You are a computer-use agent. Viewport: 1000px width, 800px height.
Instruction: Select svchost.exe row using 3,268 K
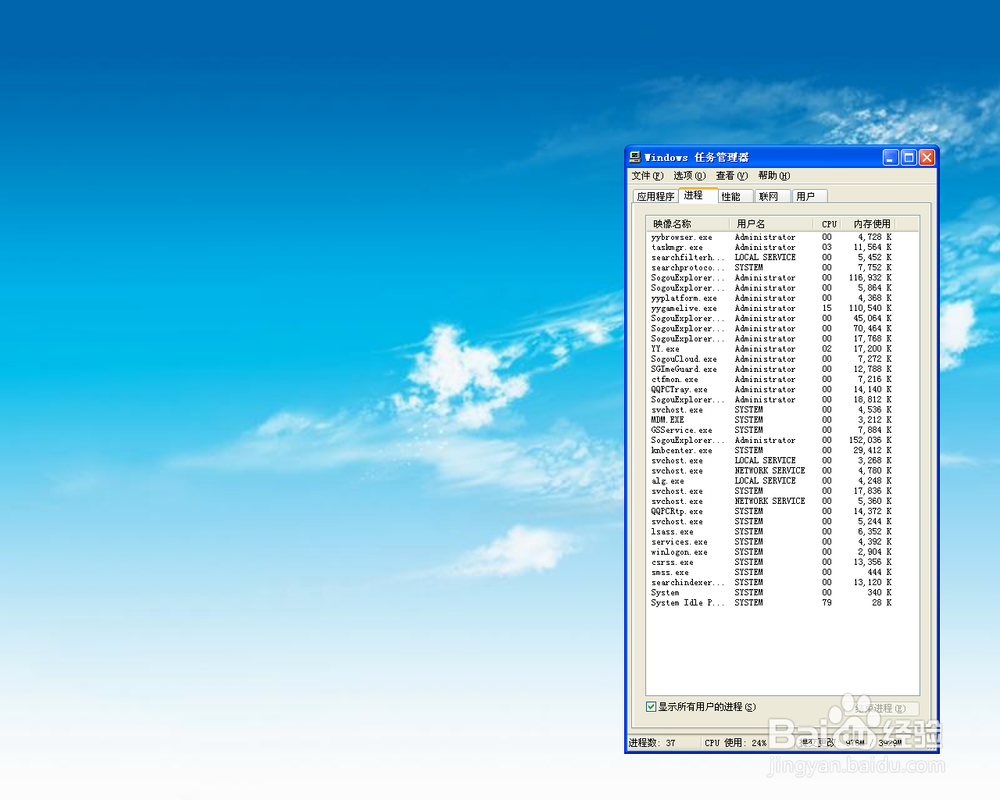click(x=771, y=461)
